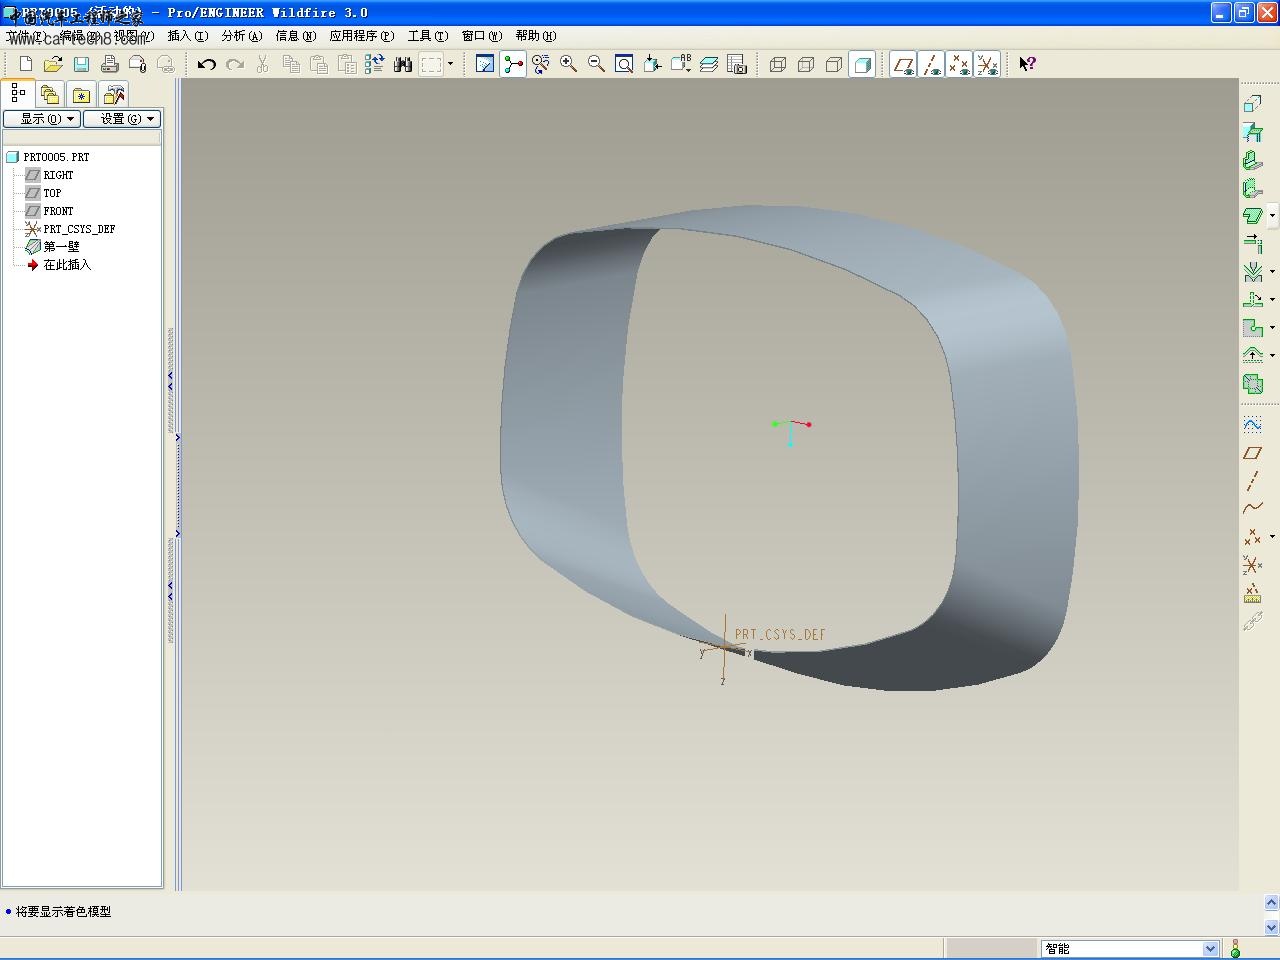The width and height of the screenshot is (1280, 960).
Task: Switch to hidden line display mode
Action: pyautogui.click(x=806, y=64)
